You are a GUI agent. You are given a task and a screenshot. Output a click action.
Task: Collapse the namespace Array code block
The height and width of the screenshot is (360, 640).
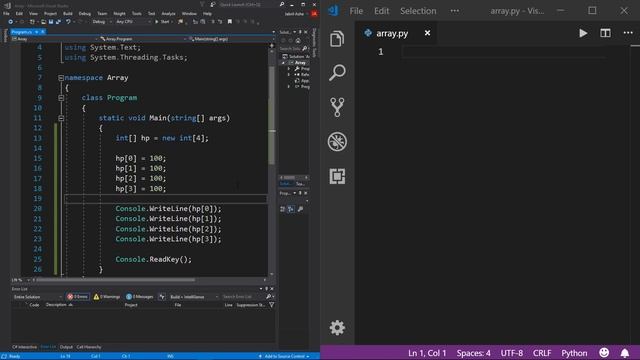[x=61, y=78]
